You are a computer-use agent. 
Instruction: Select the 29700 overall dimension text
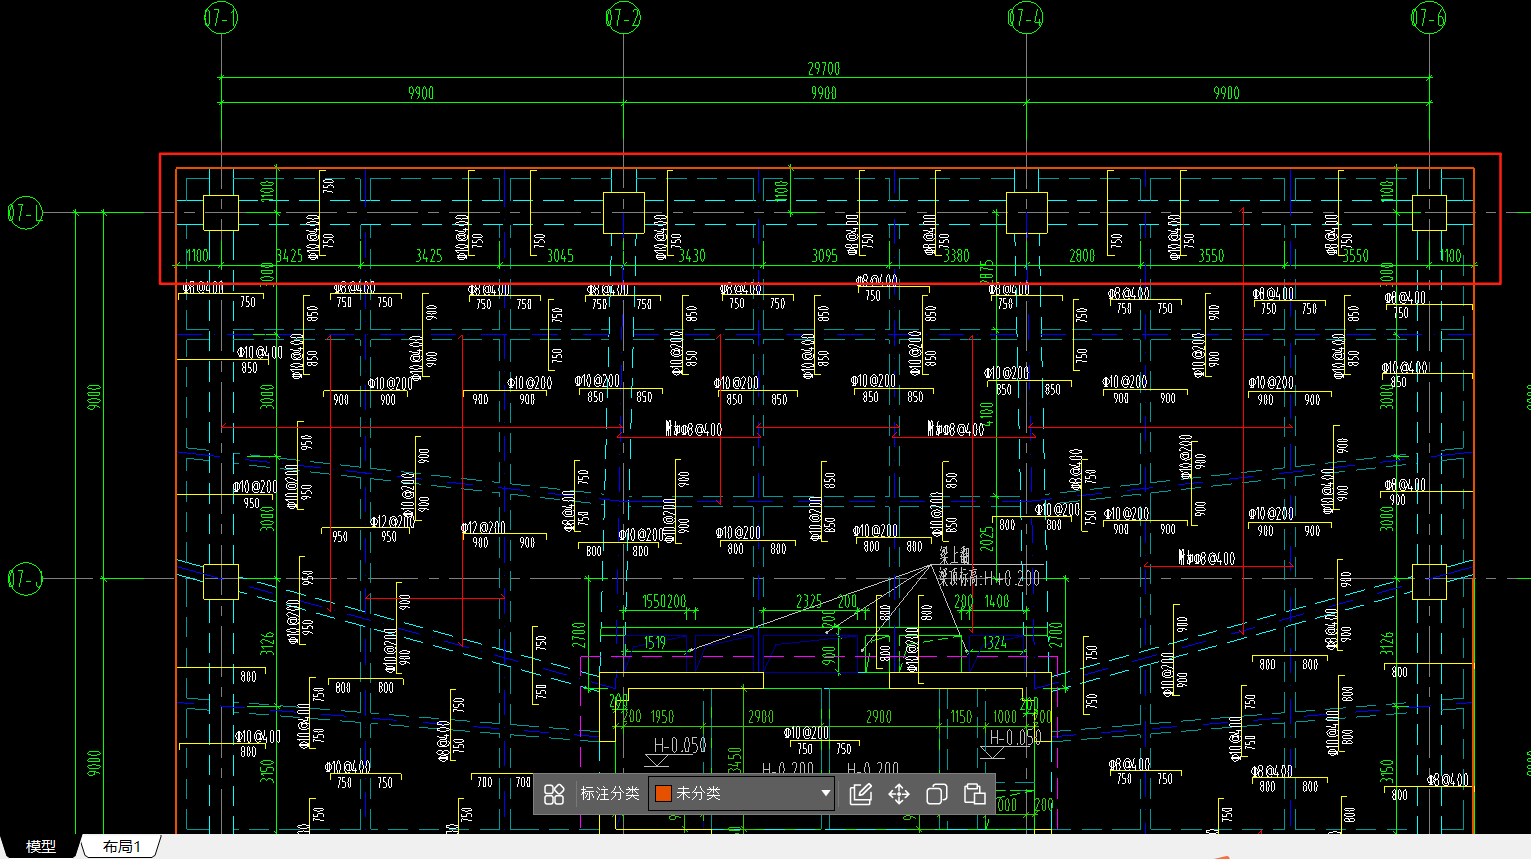(824, 69)
